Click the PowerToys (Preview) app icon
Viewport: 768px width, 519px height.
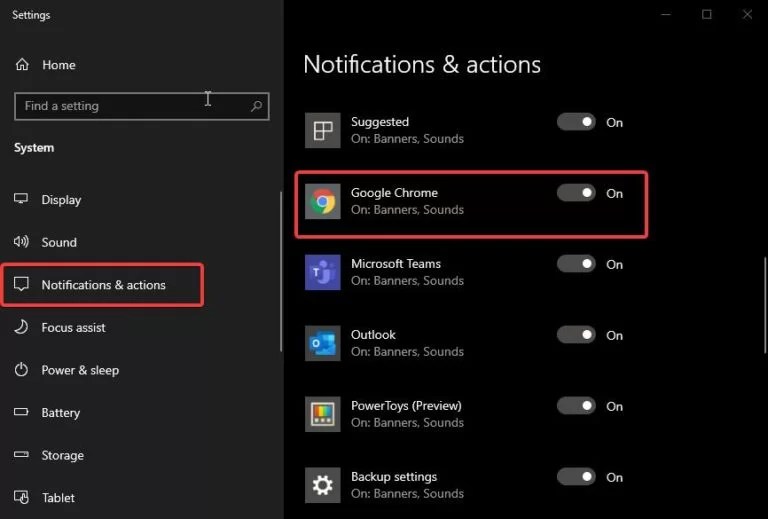pos(323,414)
